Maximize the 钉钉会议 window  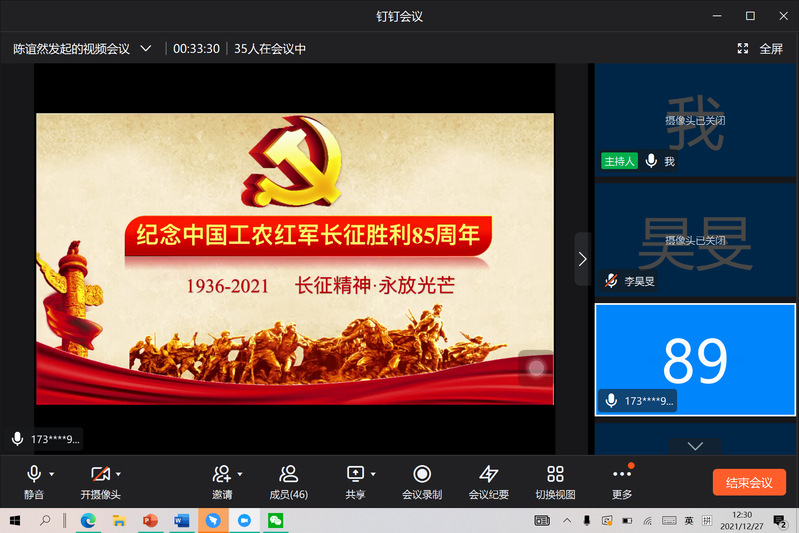[750, 16]
